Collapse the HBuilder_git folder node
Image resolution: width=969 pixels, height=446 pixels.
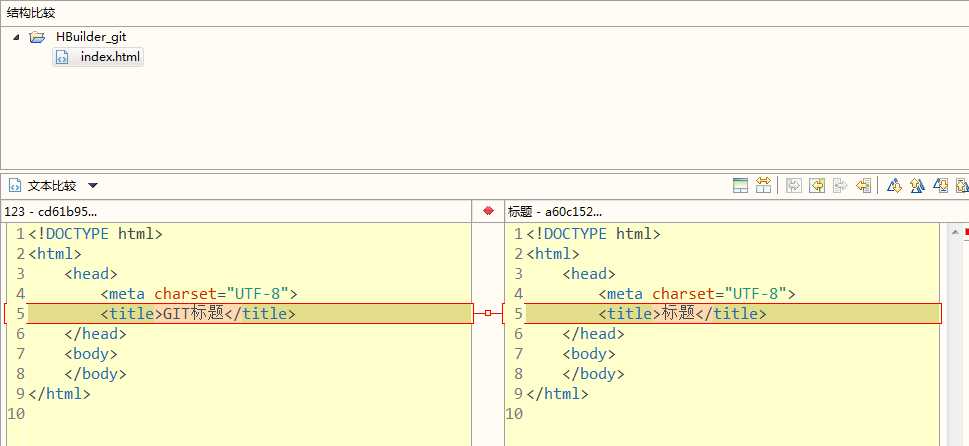tap(16, 37)
